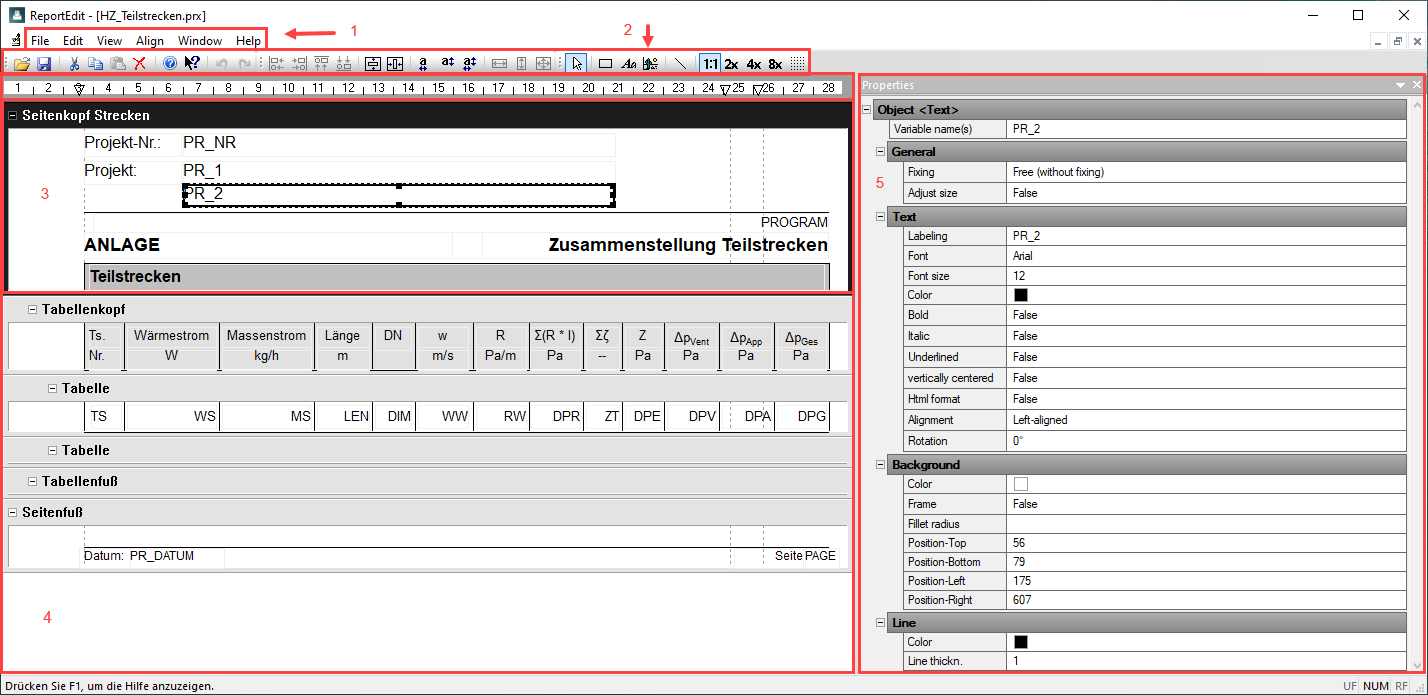Click the Align top edges icon
This screenshot has width=1428, height=695.
(321, 63)
